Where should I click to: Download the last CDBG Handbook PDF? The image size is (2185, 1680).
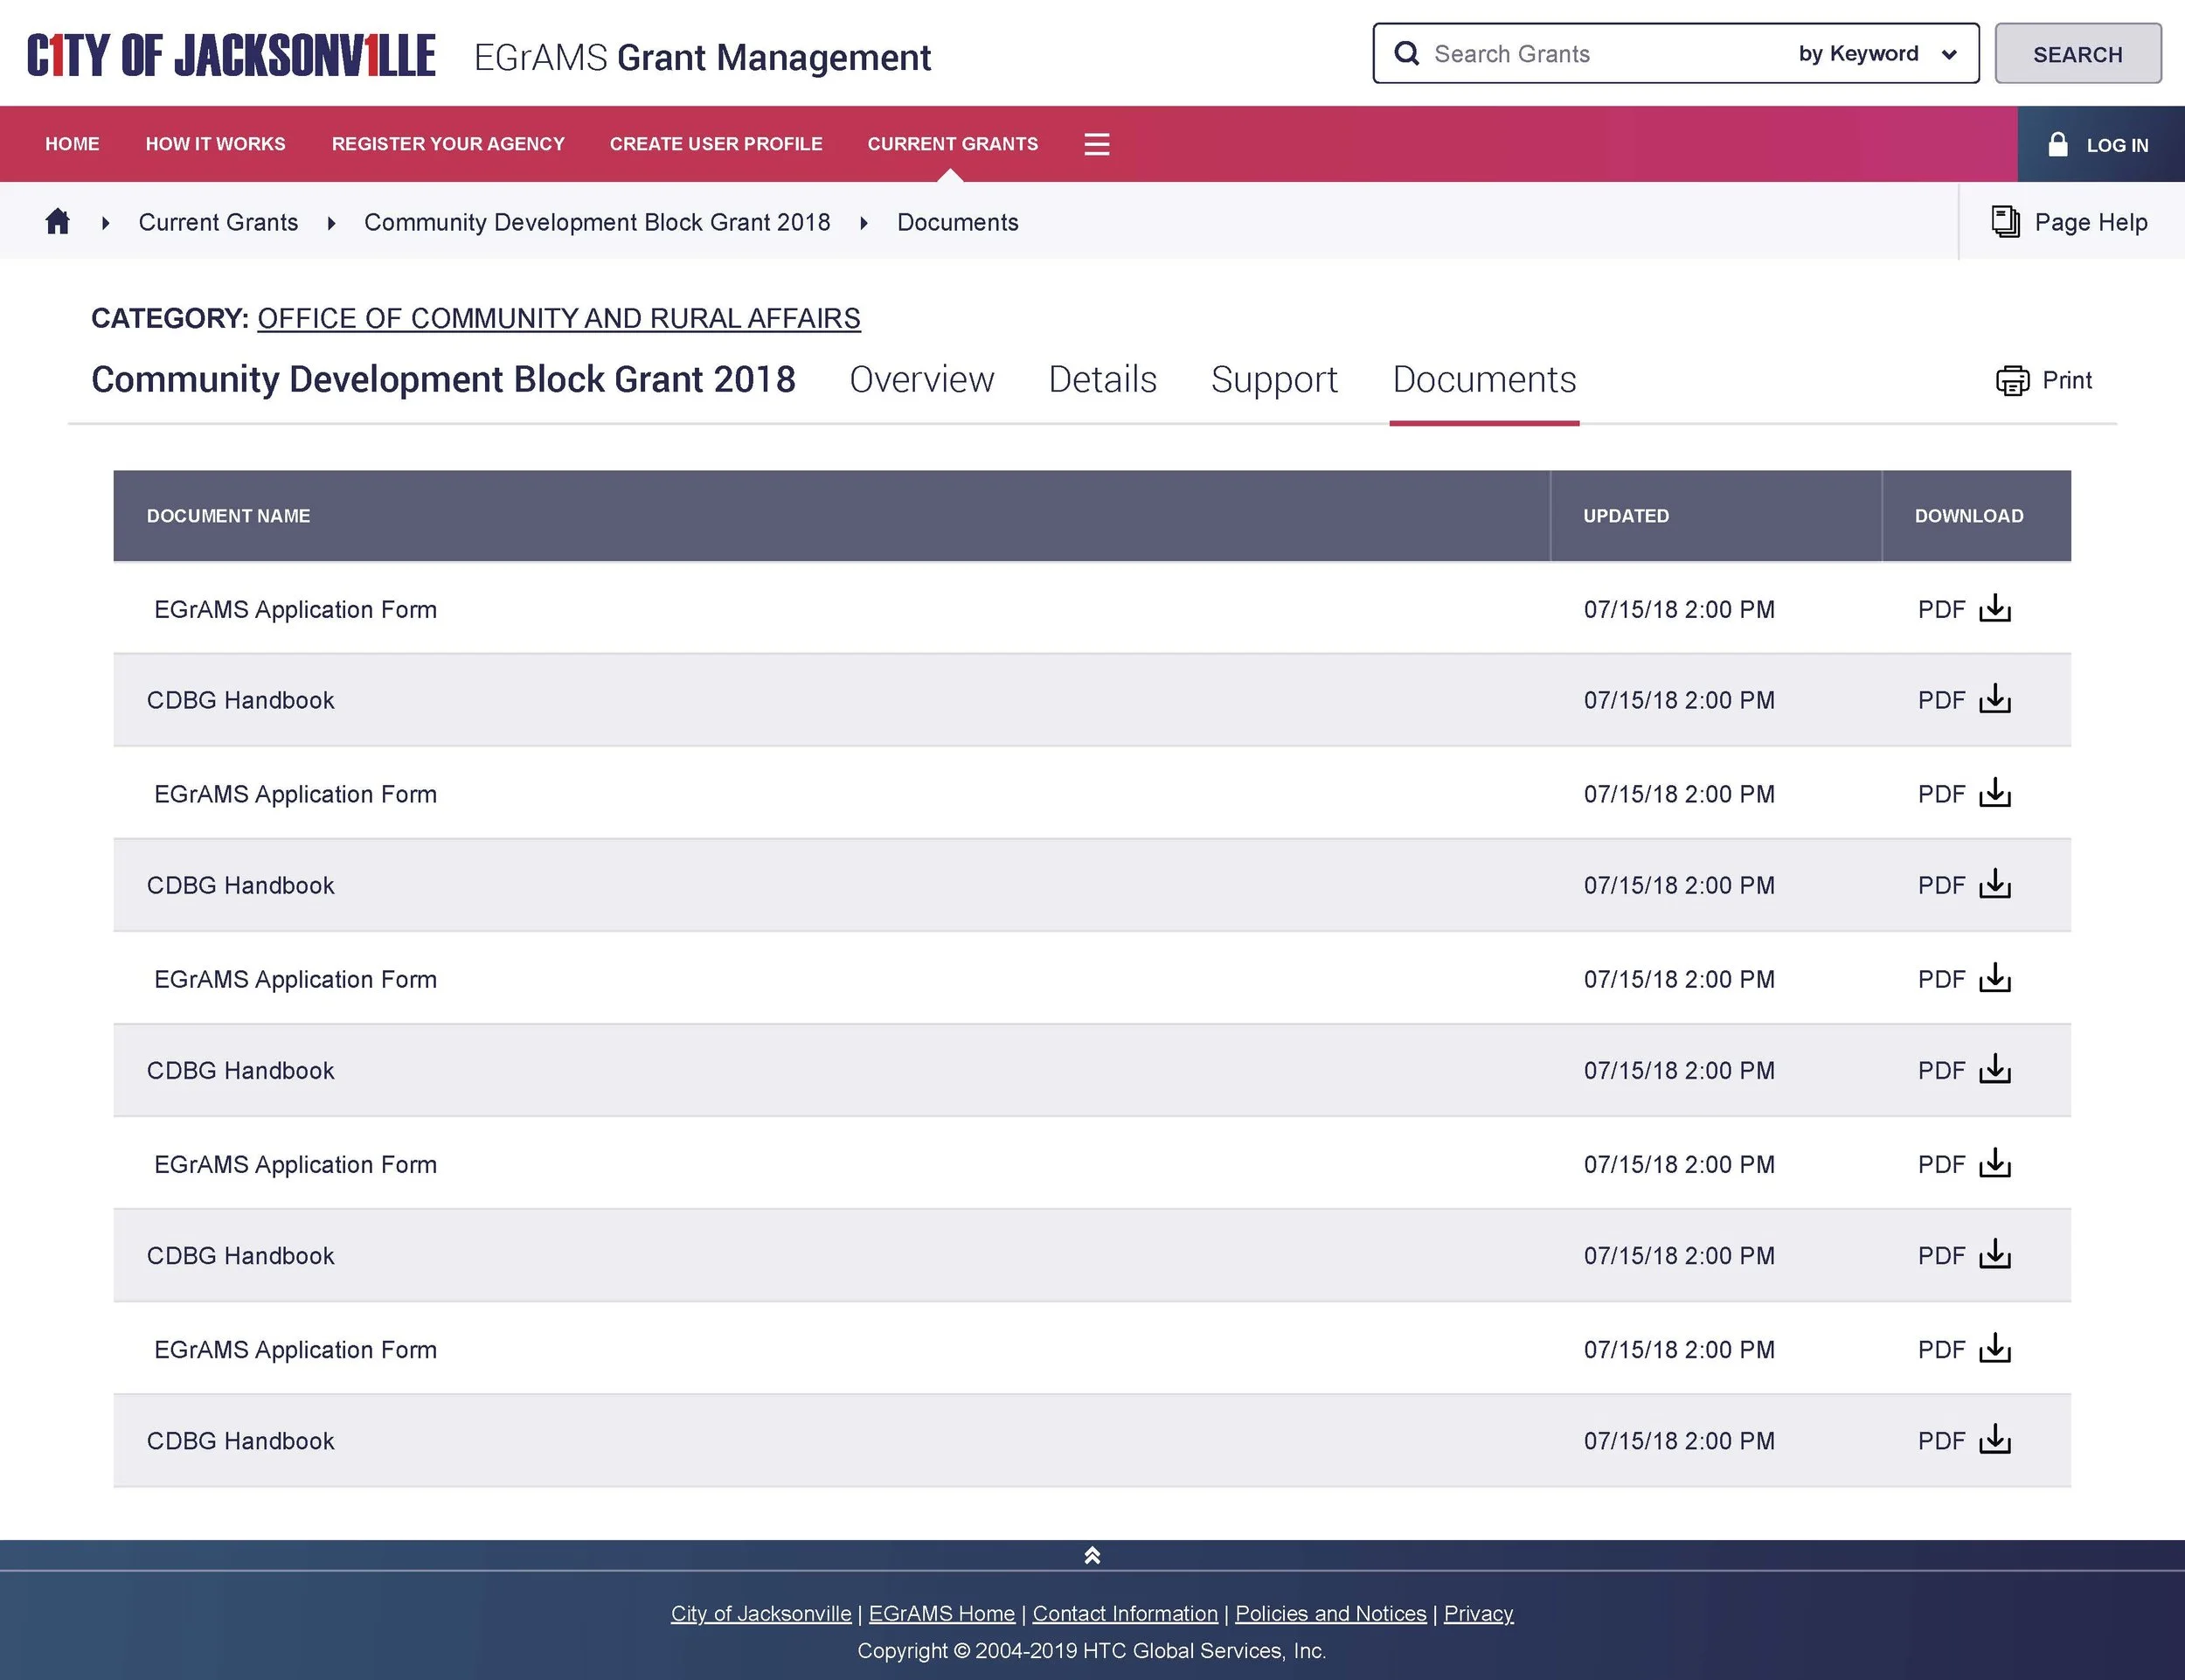pyautogui.click(x=1994, y=1440)
